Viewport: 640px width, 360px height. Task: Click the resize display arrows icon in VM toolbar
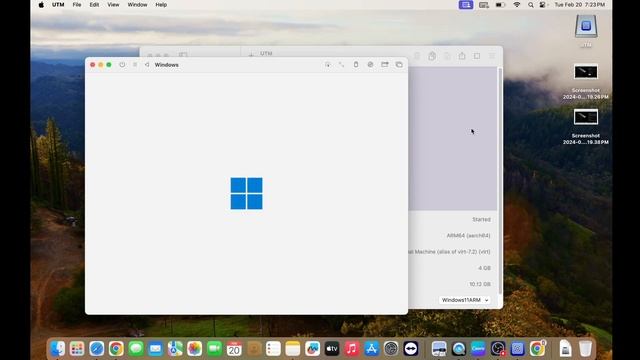[x=341, y=65]
